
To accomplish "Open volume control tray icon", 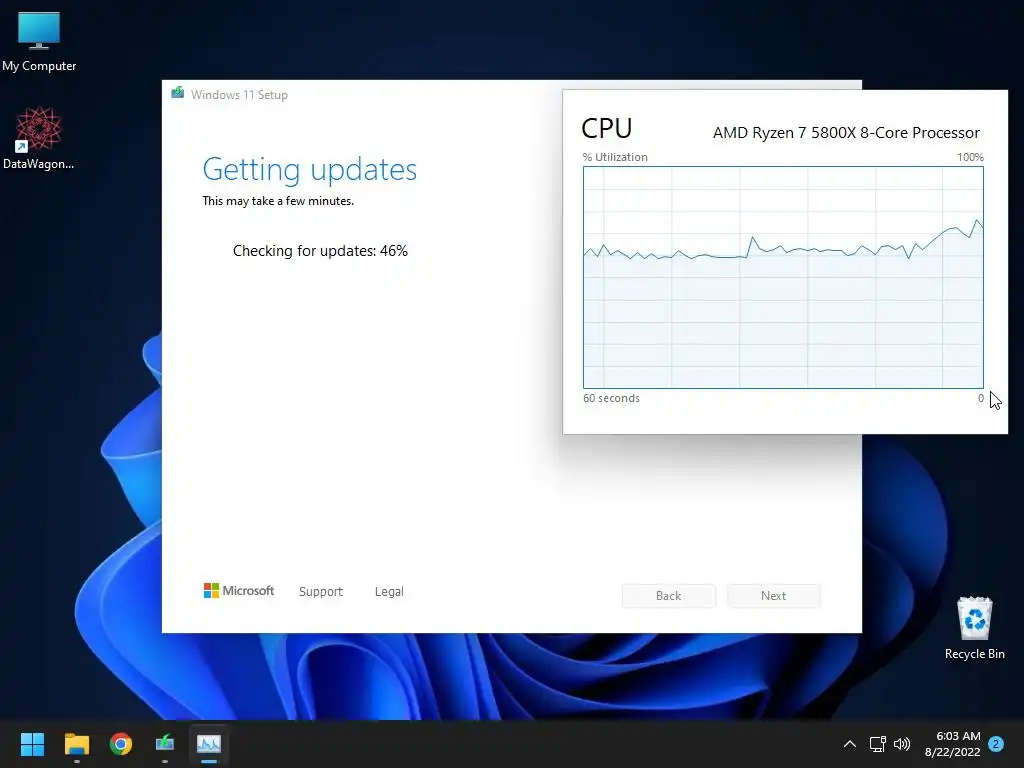I will (x=902, y=744).
